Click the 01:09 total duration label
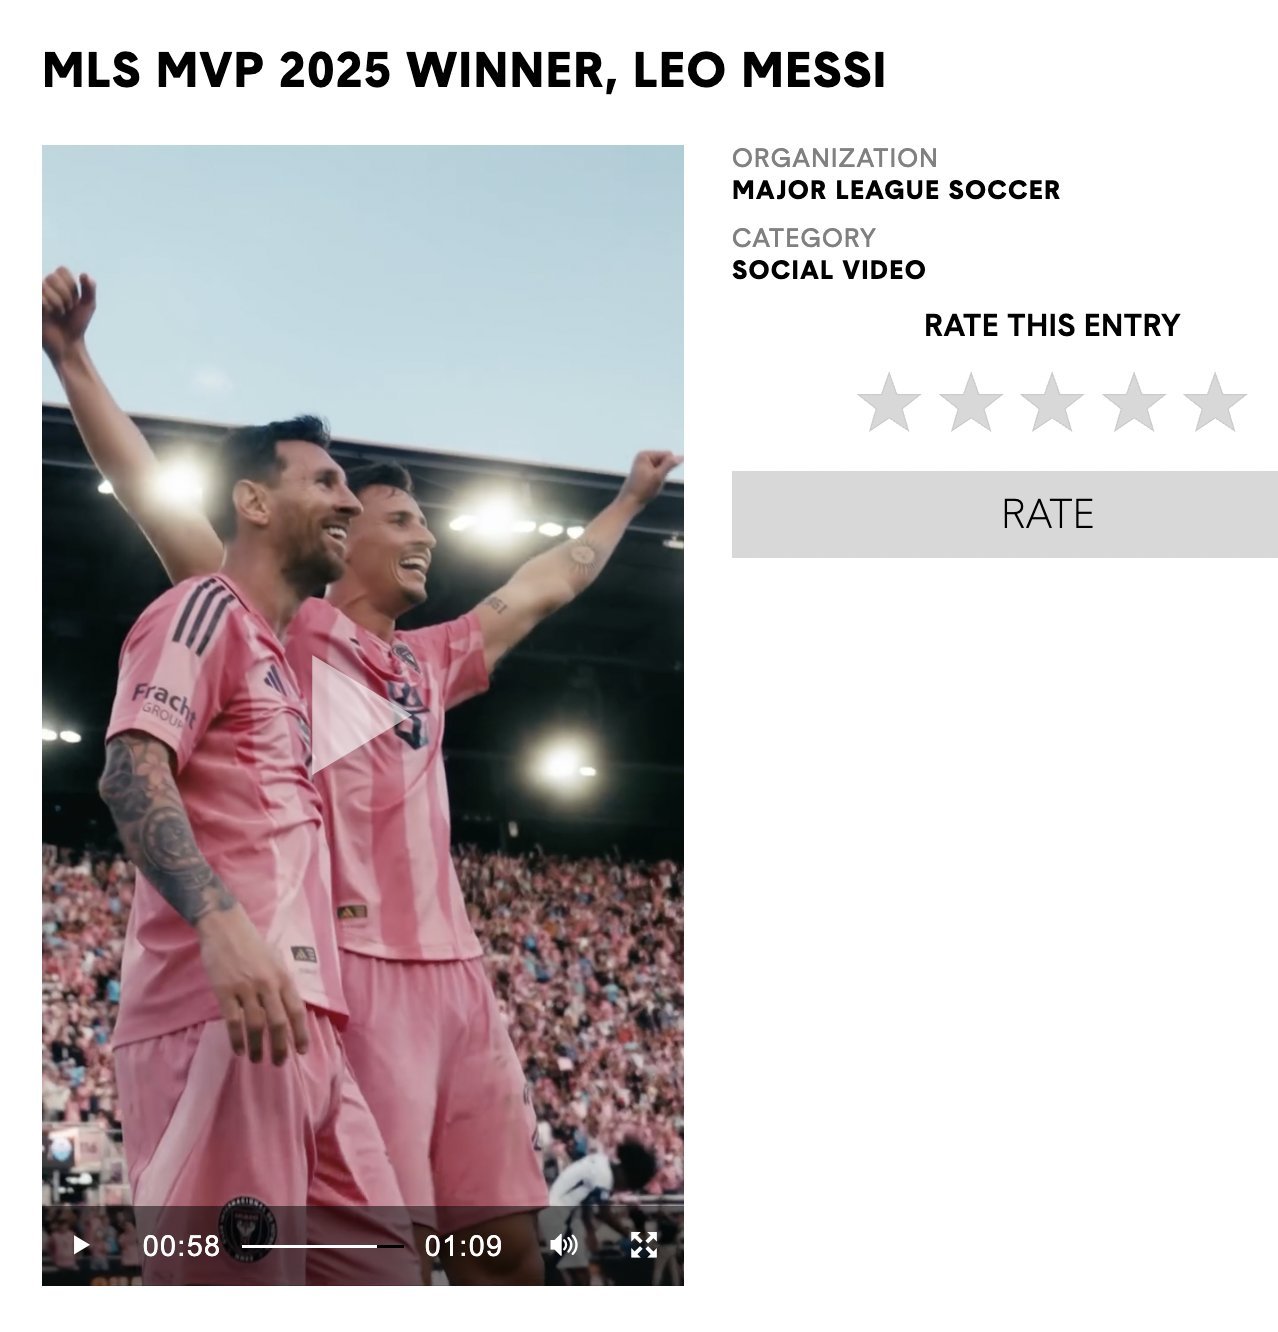 pos(463,1246)
